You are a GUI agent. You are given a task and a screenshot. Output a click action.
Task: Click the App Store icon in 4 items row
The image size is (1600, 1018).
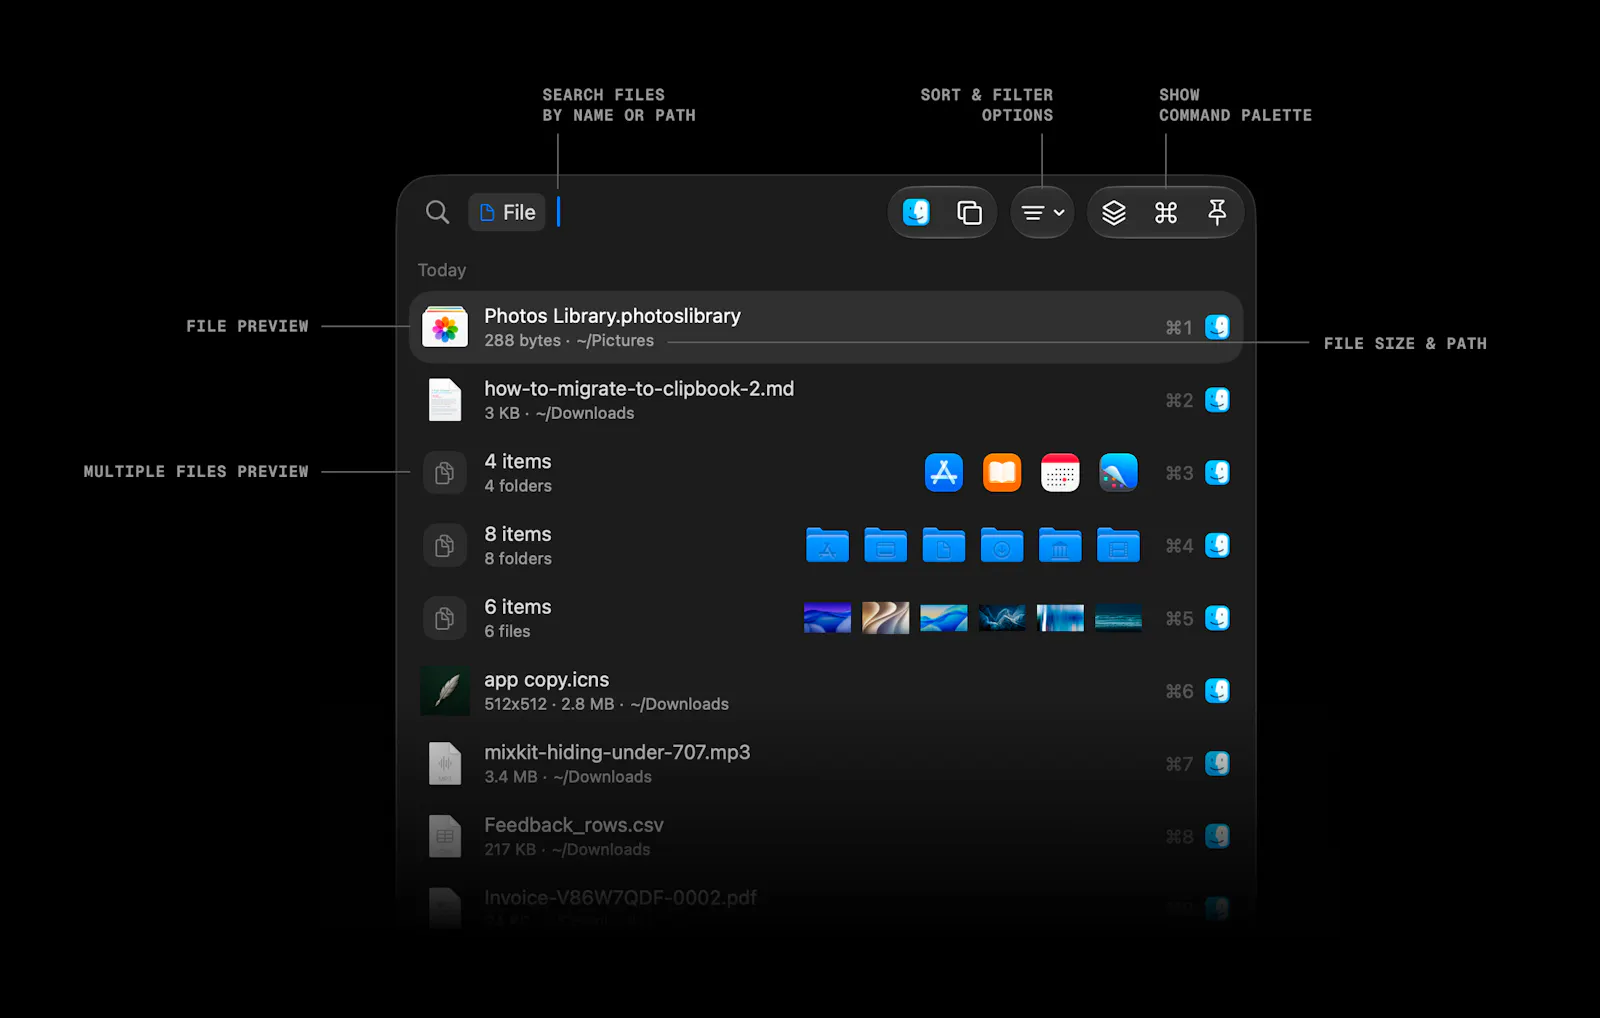[x=944, y=473]
